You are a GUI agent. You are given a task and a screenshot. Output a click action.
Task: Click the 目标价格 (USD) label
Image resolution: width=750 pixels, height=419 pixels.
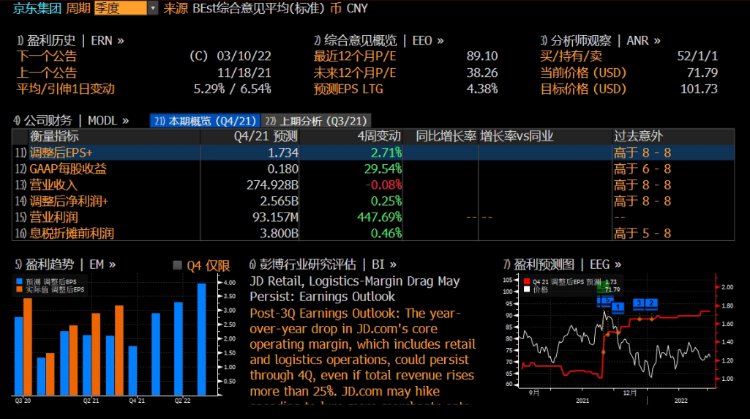(x=583, y=89)
